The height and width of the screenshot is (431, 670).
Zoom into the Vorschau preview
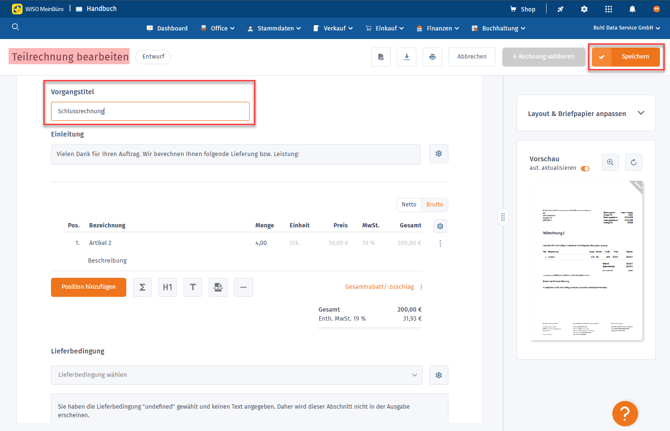point(610,162)
